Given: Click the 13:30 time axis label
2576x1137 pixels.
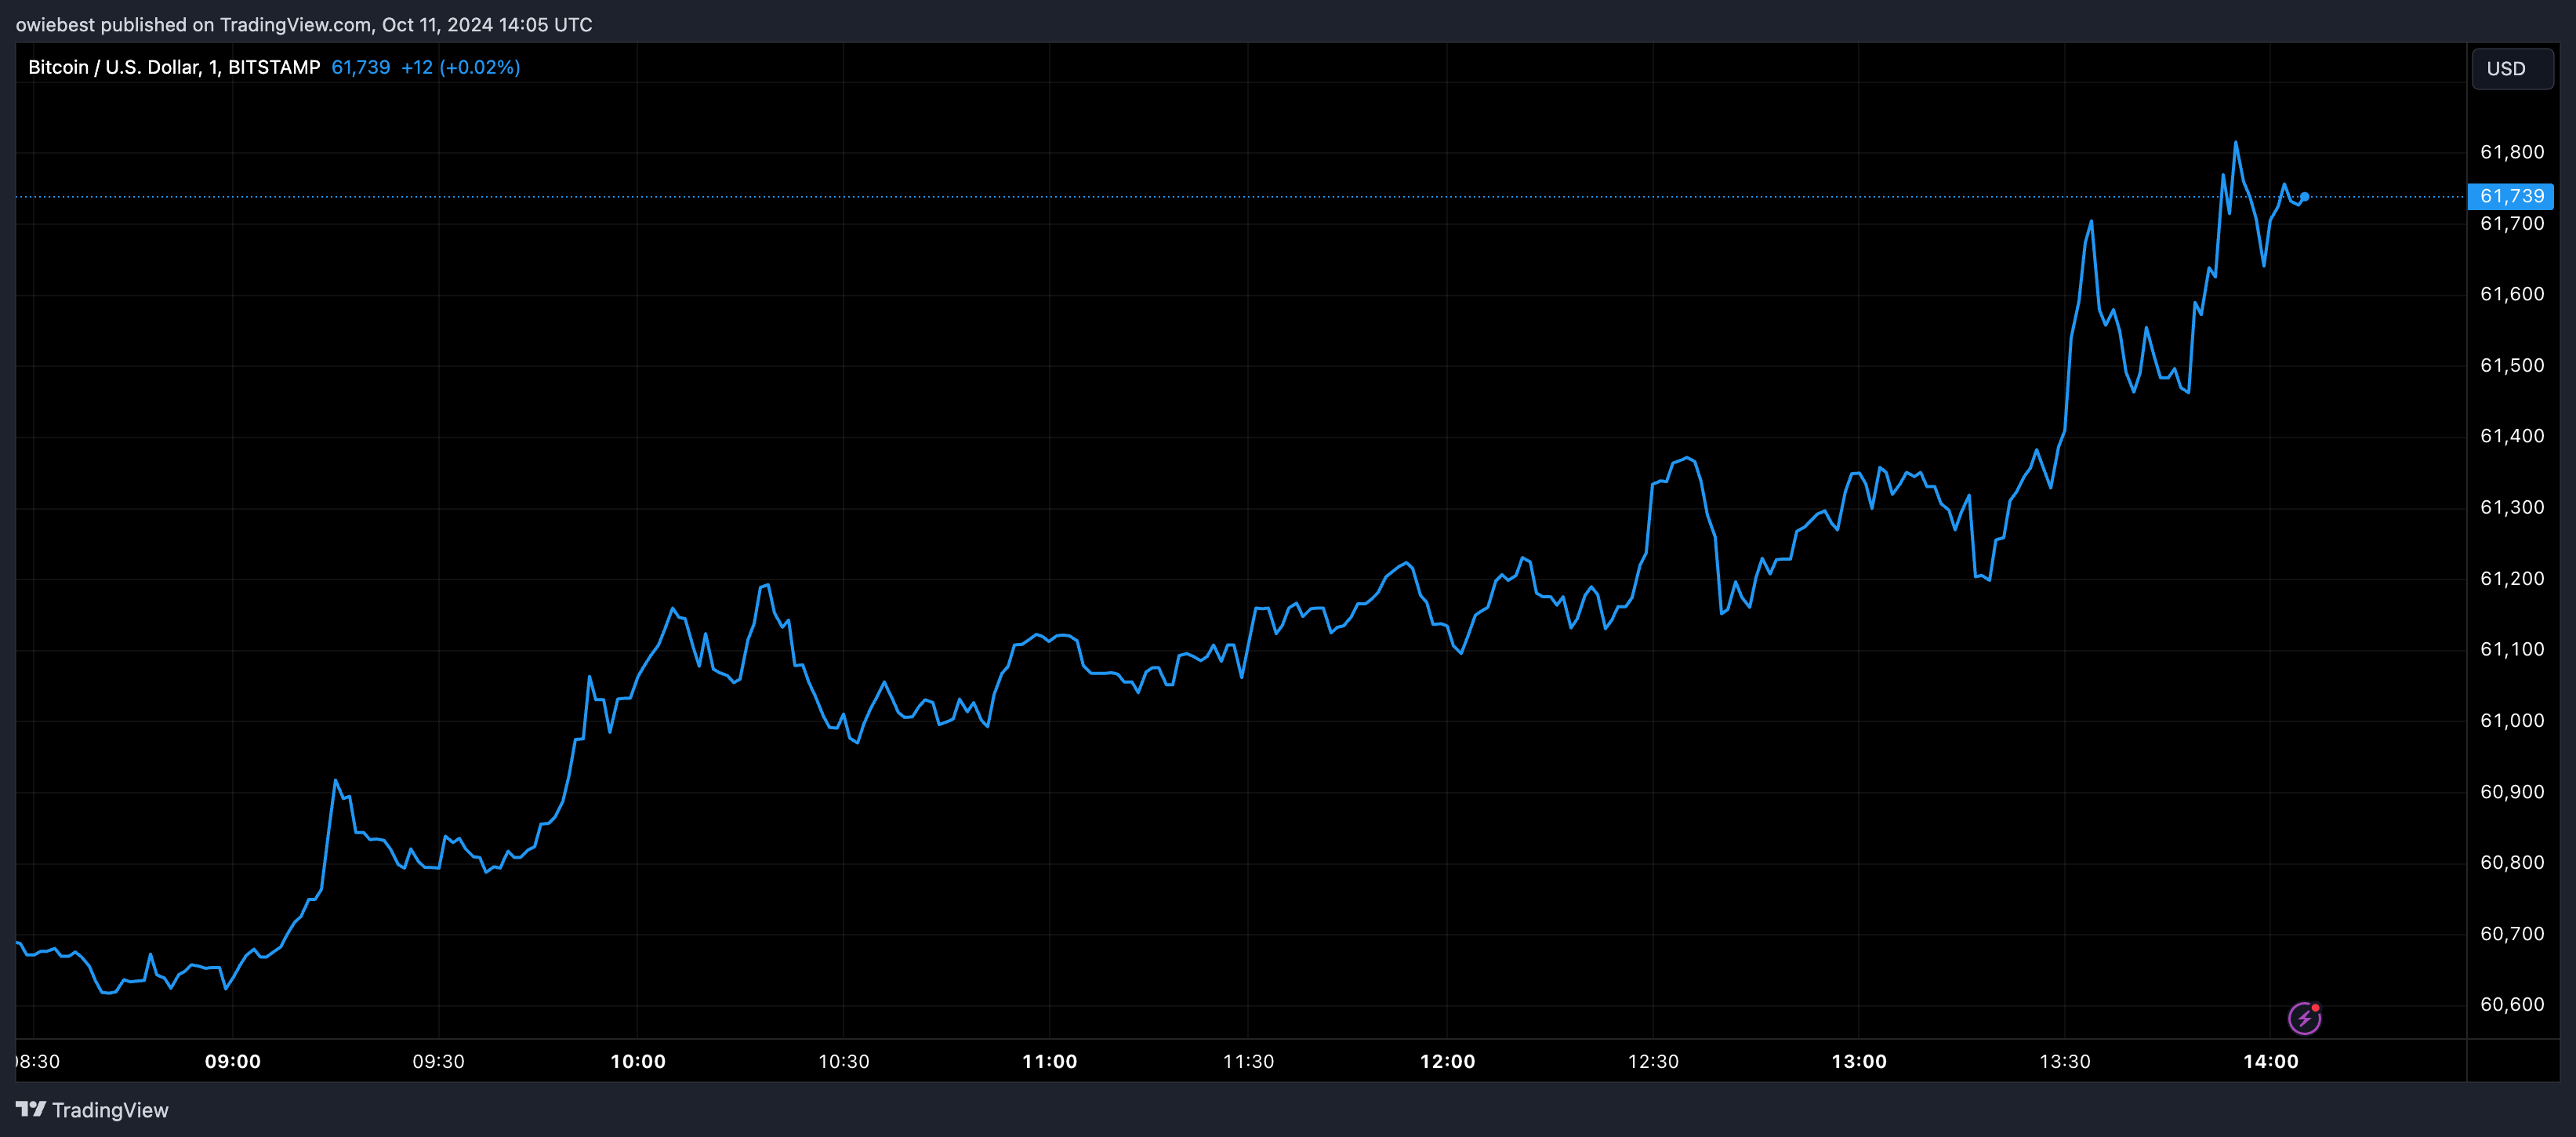Looking at the screenshot, I should [2064, 1061].
